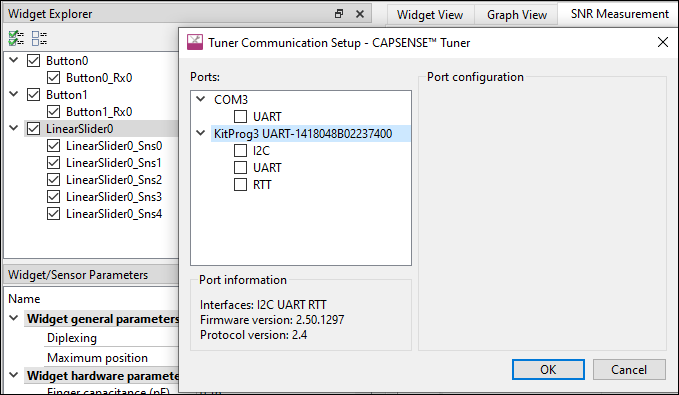Open the SNR Measurement tab

619,14
